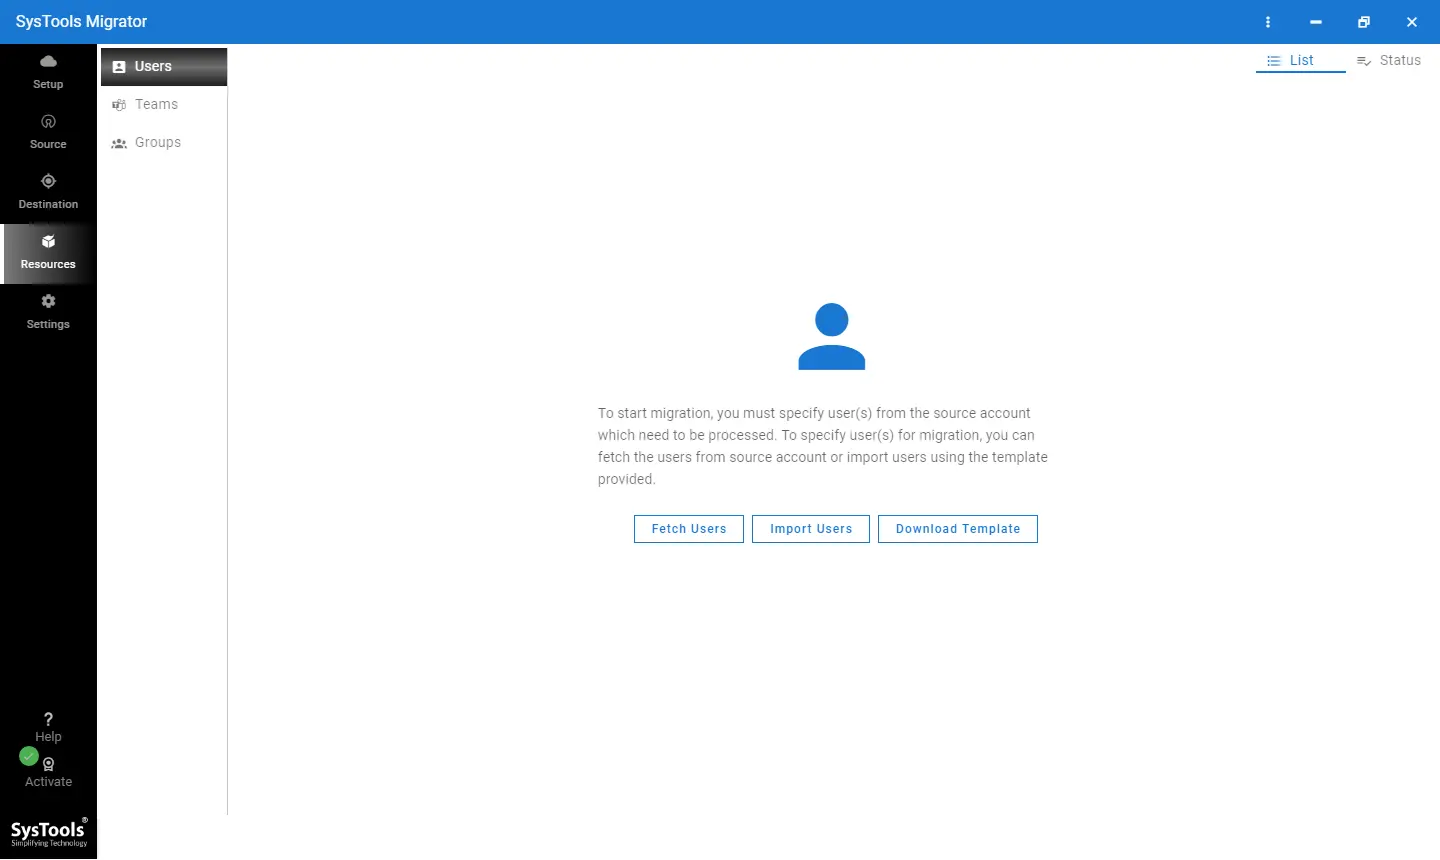Click the Import Users button
Screen dimensions: 1440x860
[811, 529]
